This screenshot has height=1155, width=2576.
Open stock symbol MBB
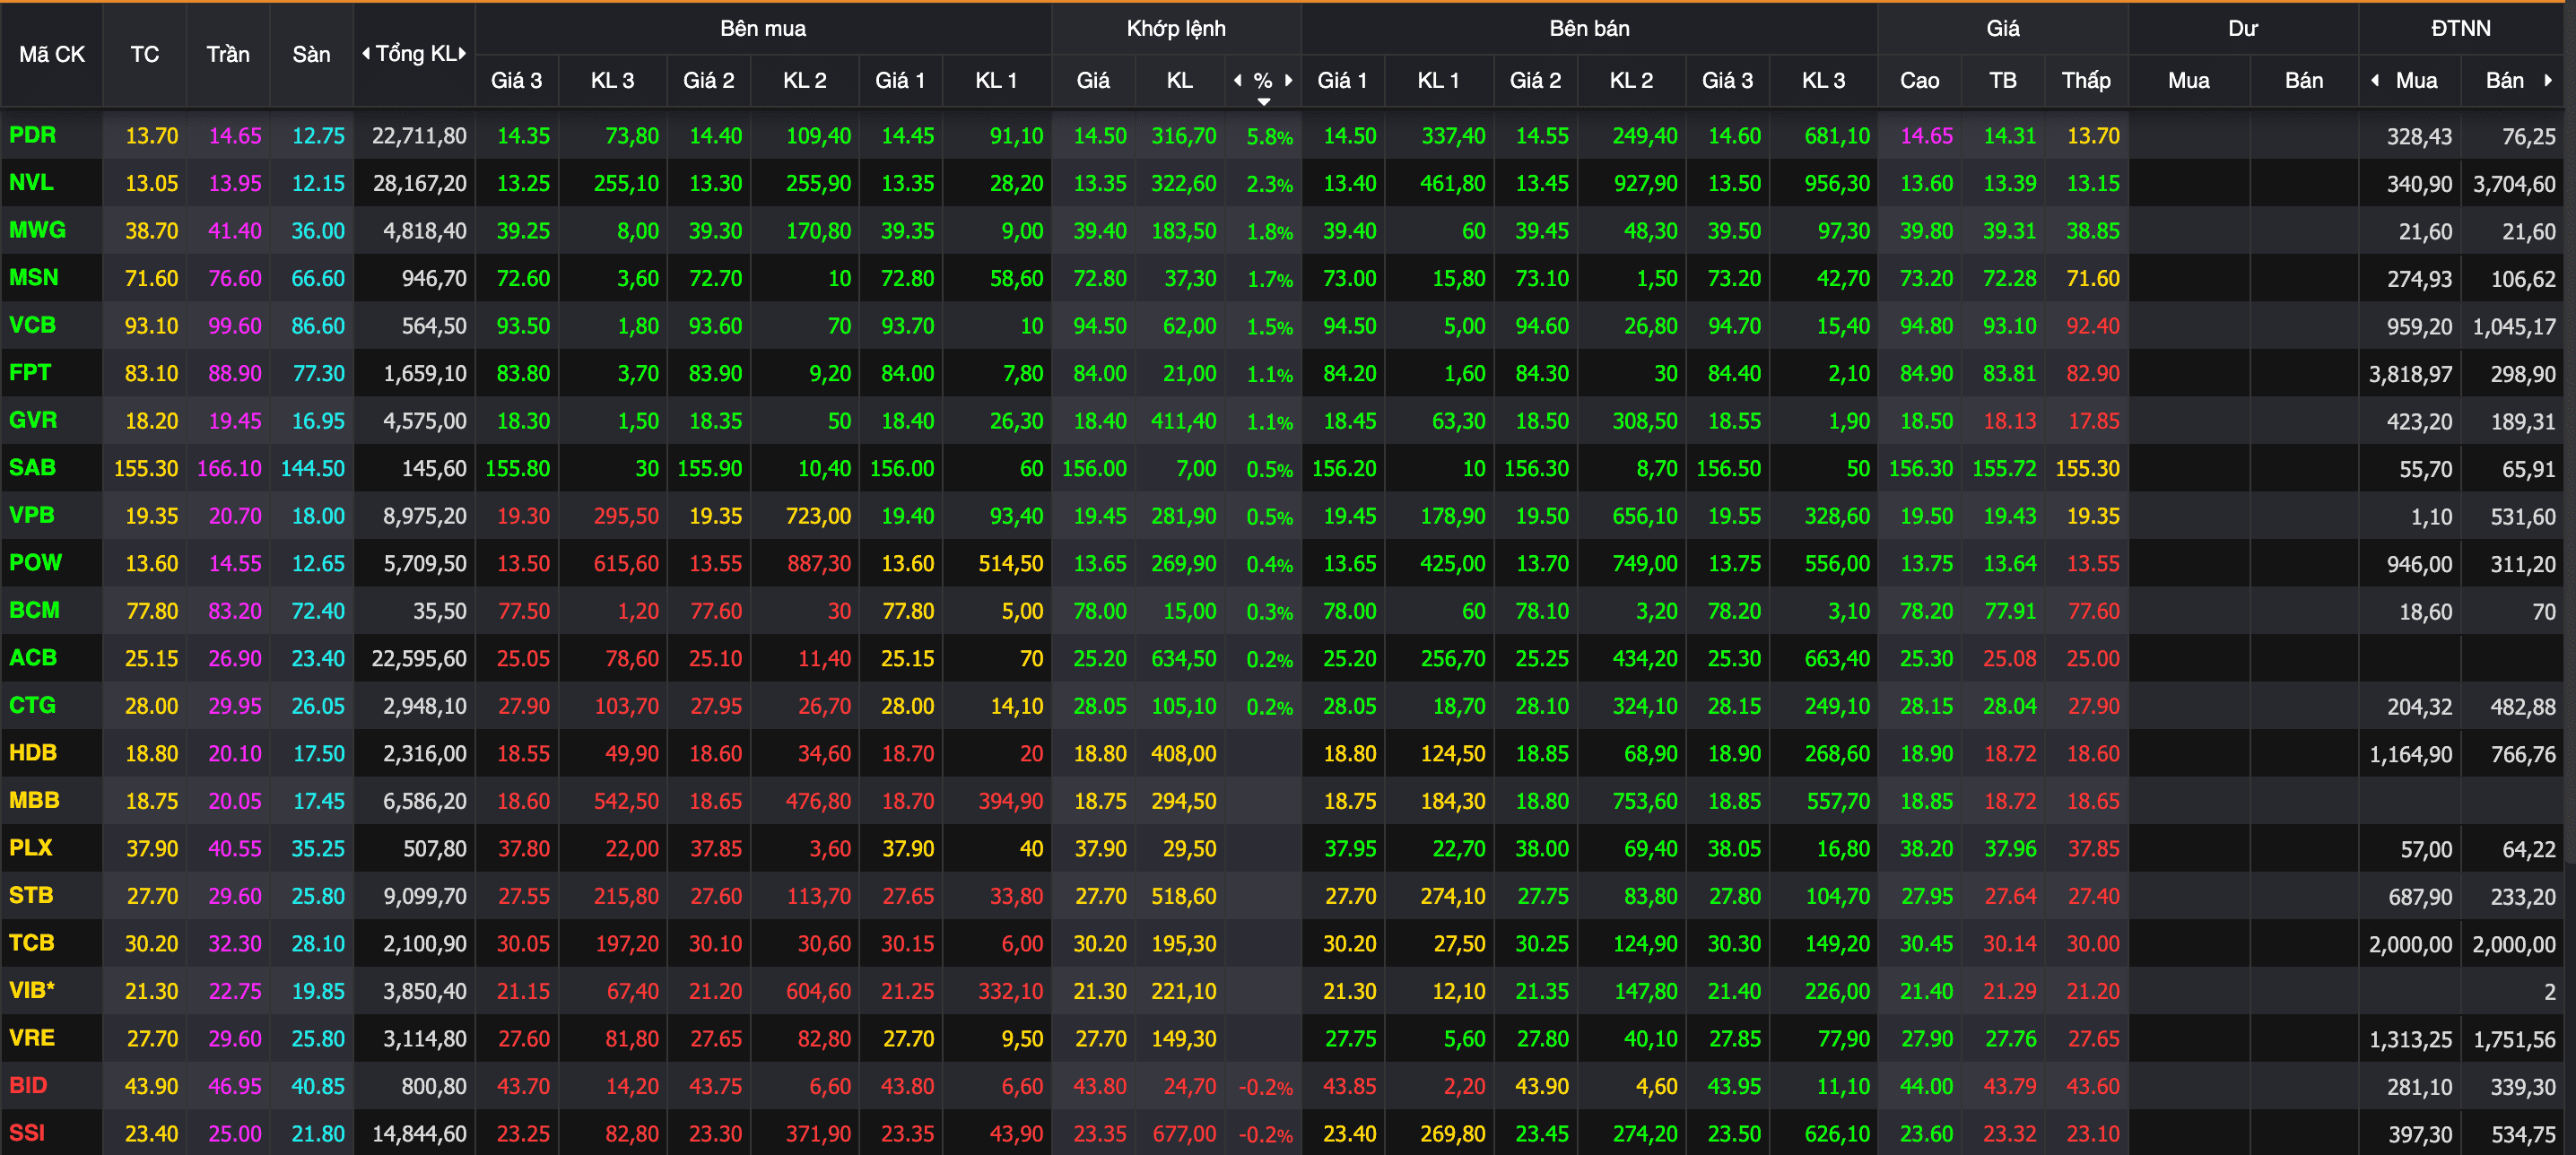click(35, 800)
